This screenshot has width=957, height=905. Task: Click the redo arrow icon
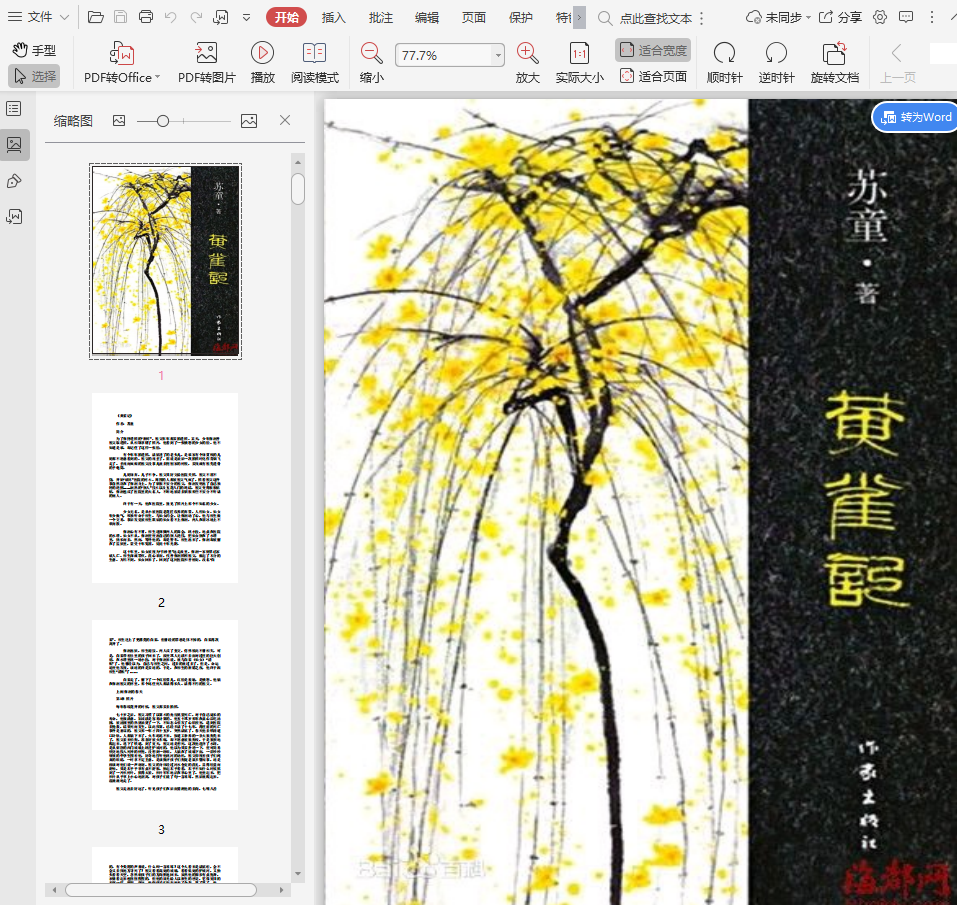196,17
